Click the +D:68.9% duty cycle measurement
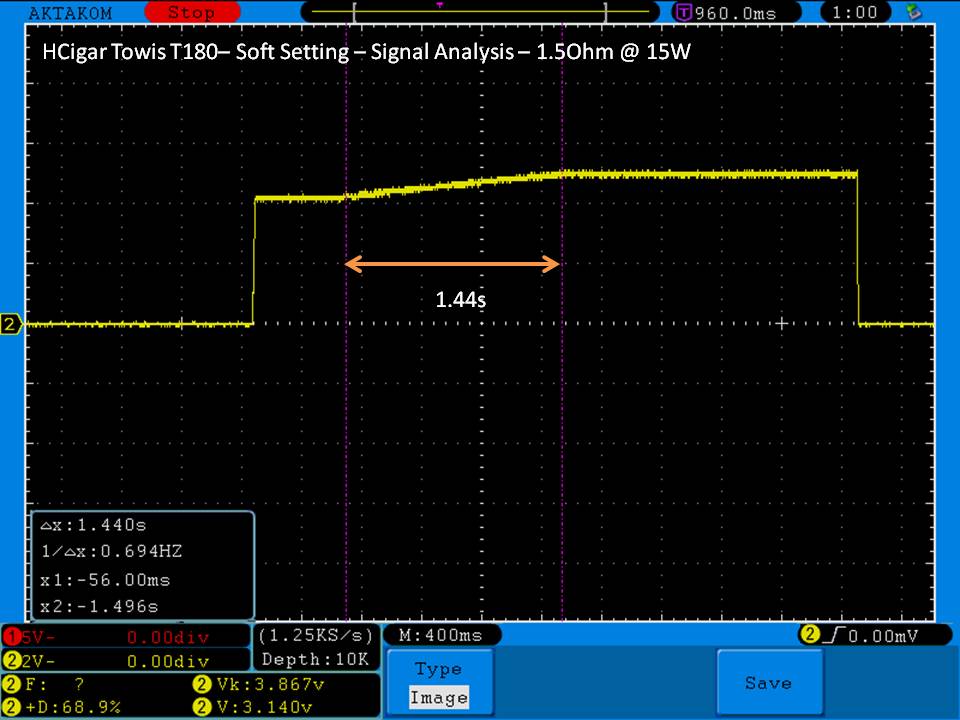 tap(70, 707)
